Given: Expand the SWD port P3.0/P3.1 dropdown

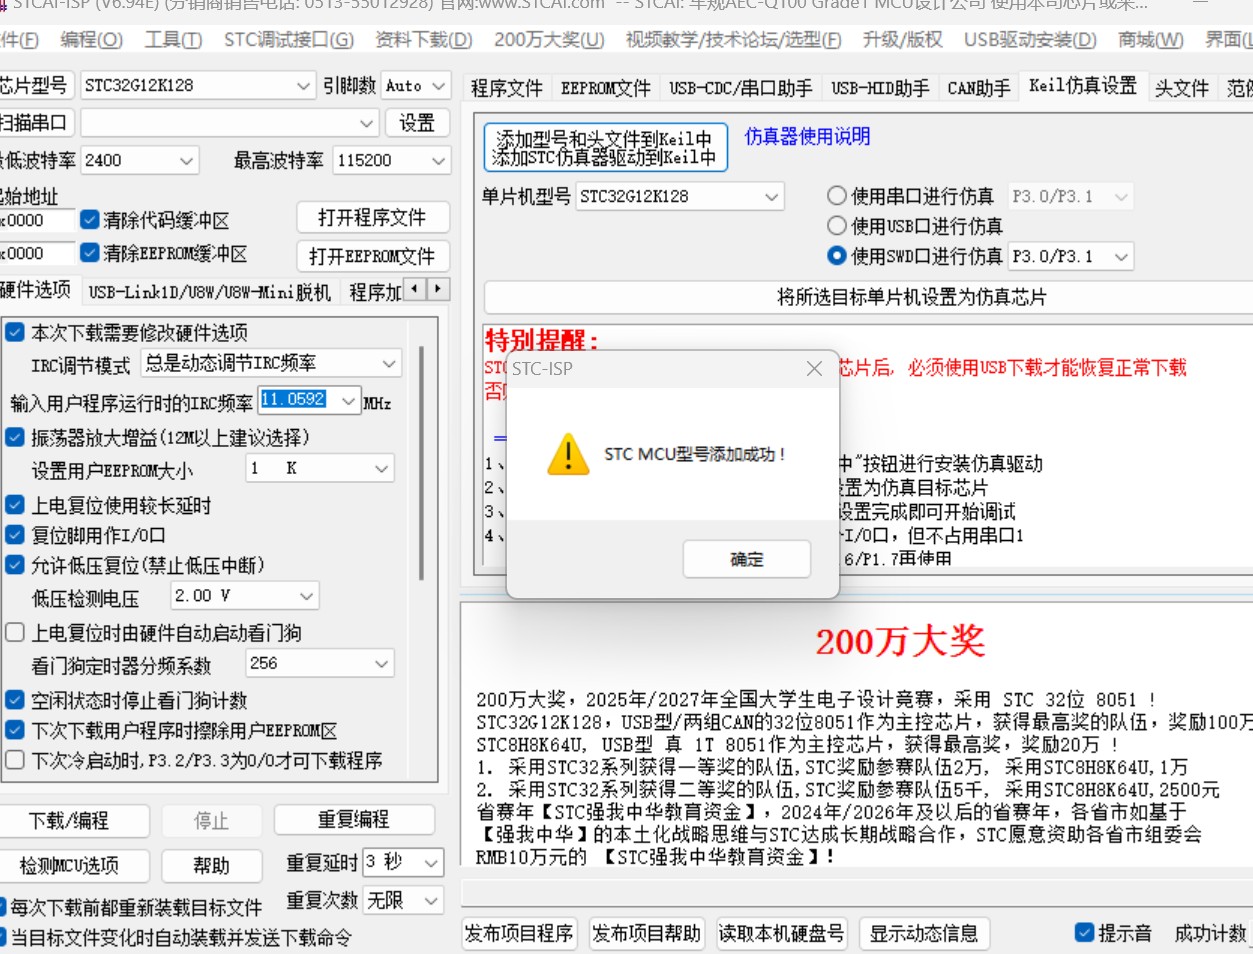Looking at the screenshot, I should click(1121, 257).
